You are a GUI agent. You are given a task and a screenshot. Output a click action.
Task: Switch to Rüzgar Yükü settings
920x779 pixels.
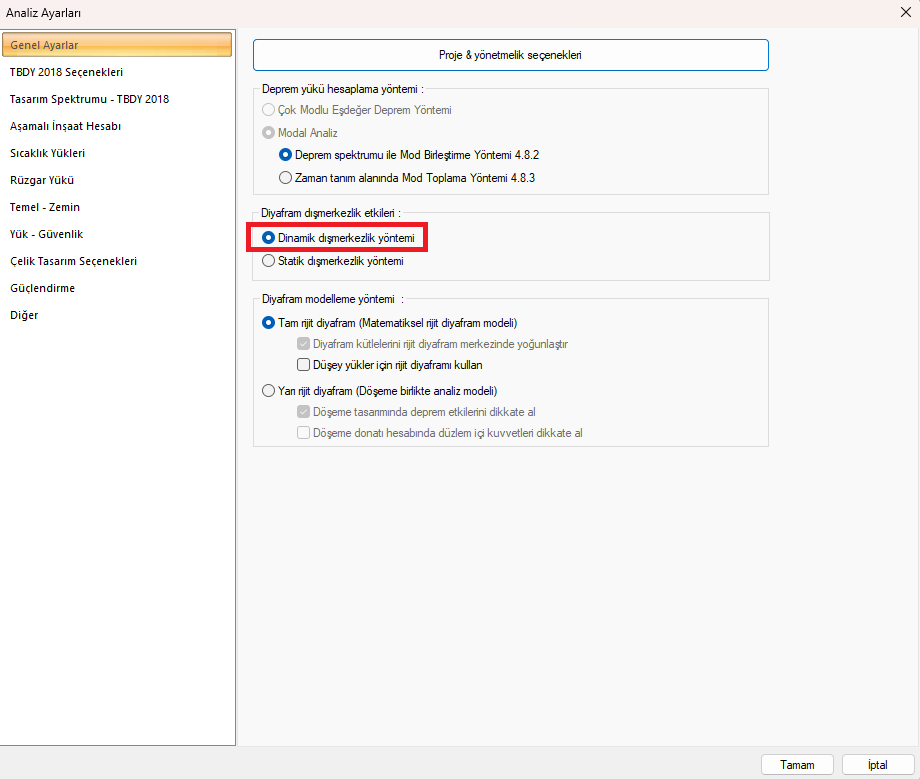pos(42,180)
